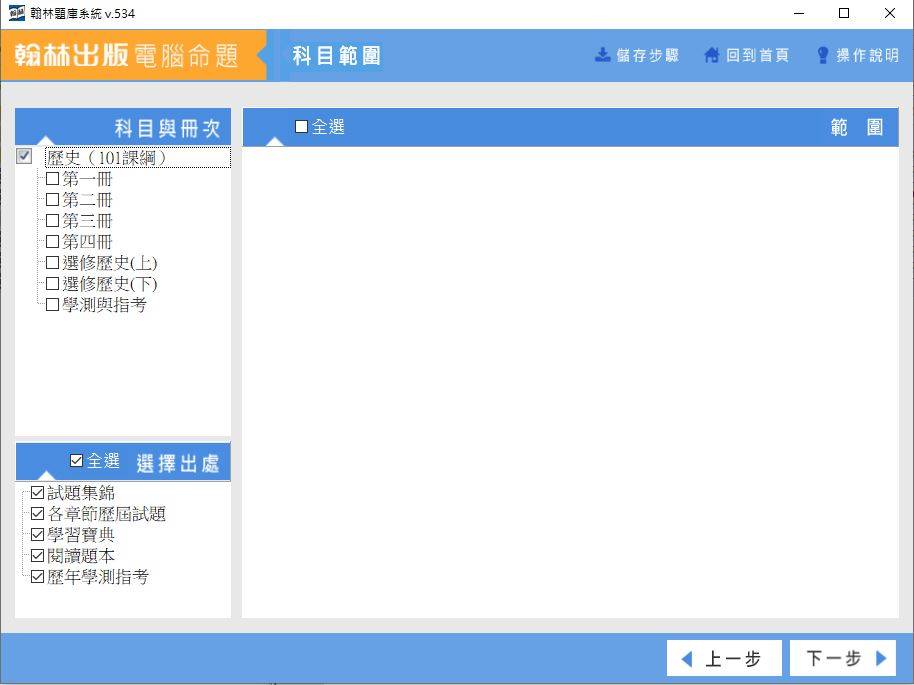Image resolution: width=914 pixels, height=685 pixels.
Task: Check the 選修歷史(下) checkbox
Action: (x=52, y=283)
